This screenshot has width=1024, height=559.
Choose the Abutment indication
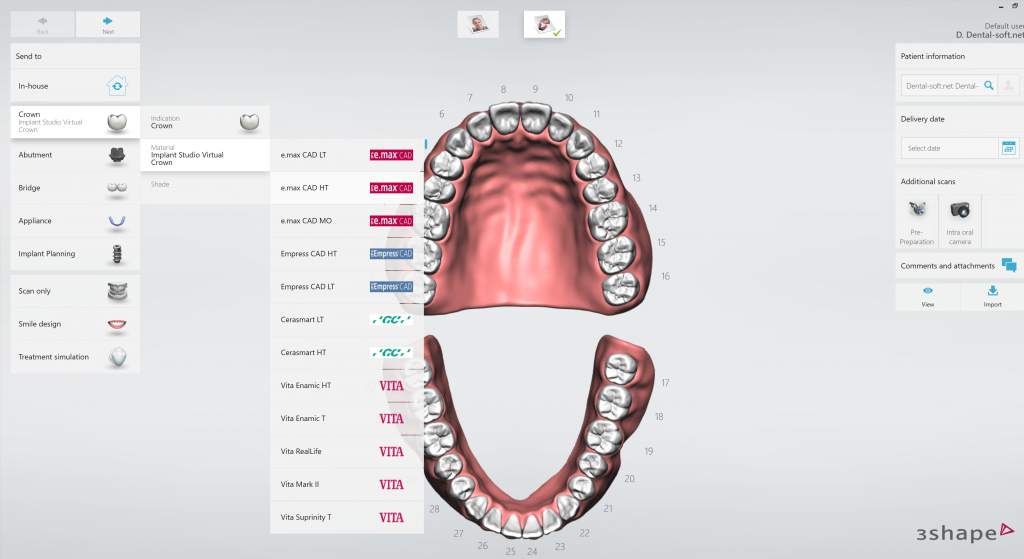(x=75, y=155)
